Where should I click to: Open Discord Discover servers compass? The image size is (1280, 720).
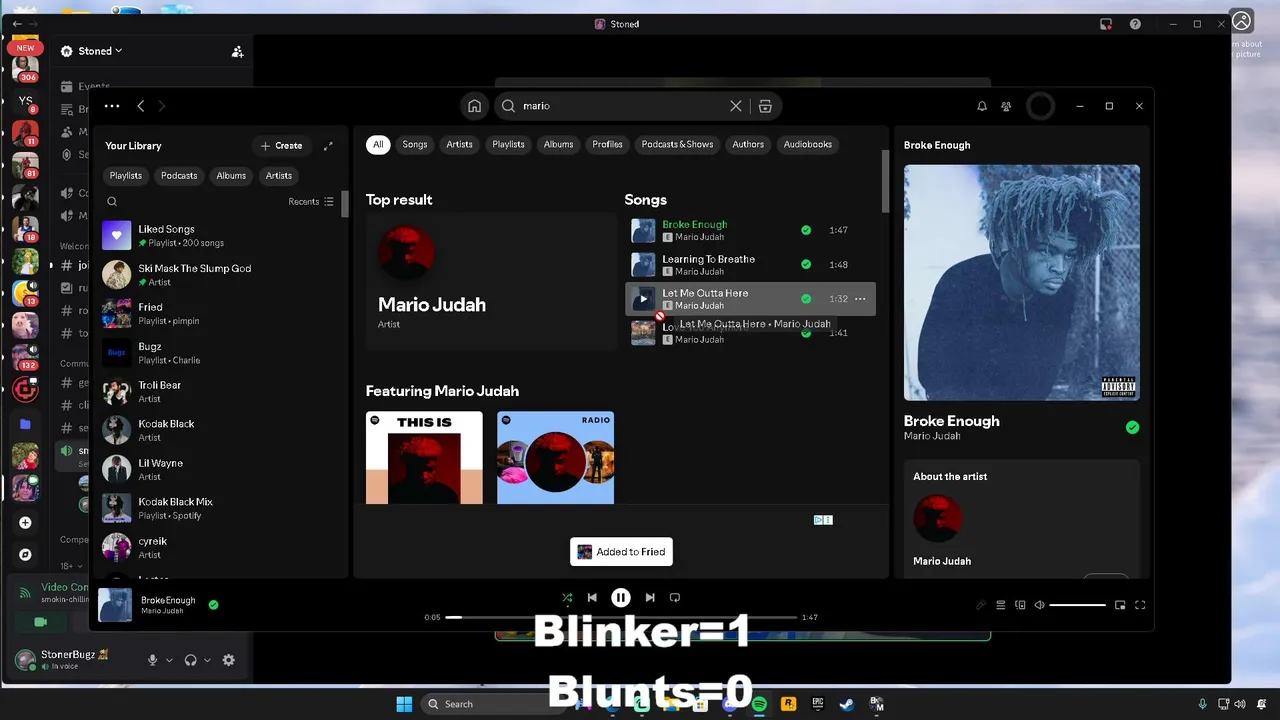point(25,555)
